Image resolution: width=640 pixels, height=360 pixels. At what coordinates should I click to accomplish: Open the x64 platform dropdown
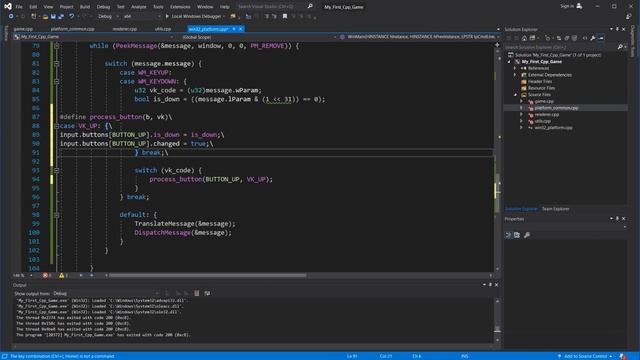[142, 16]
